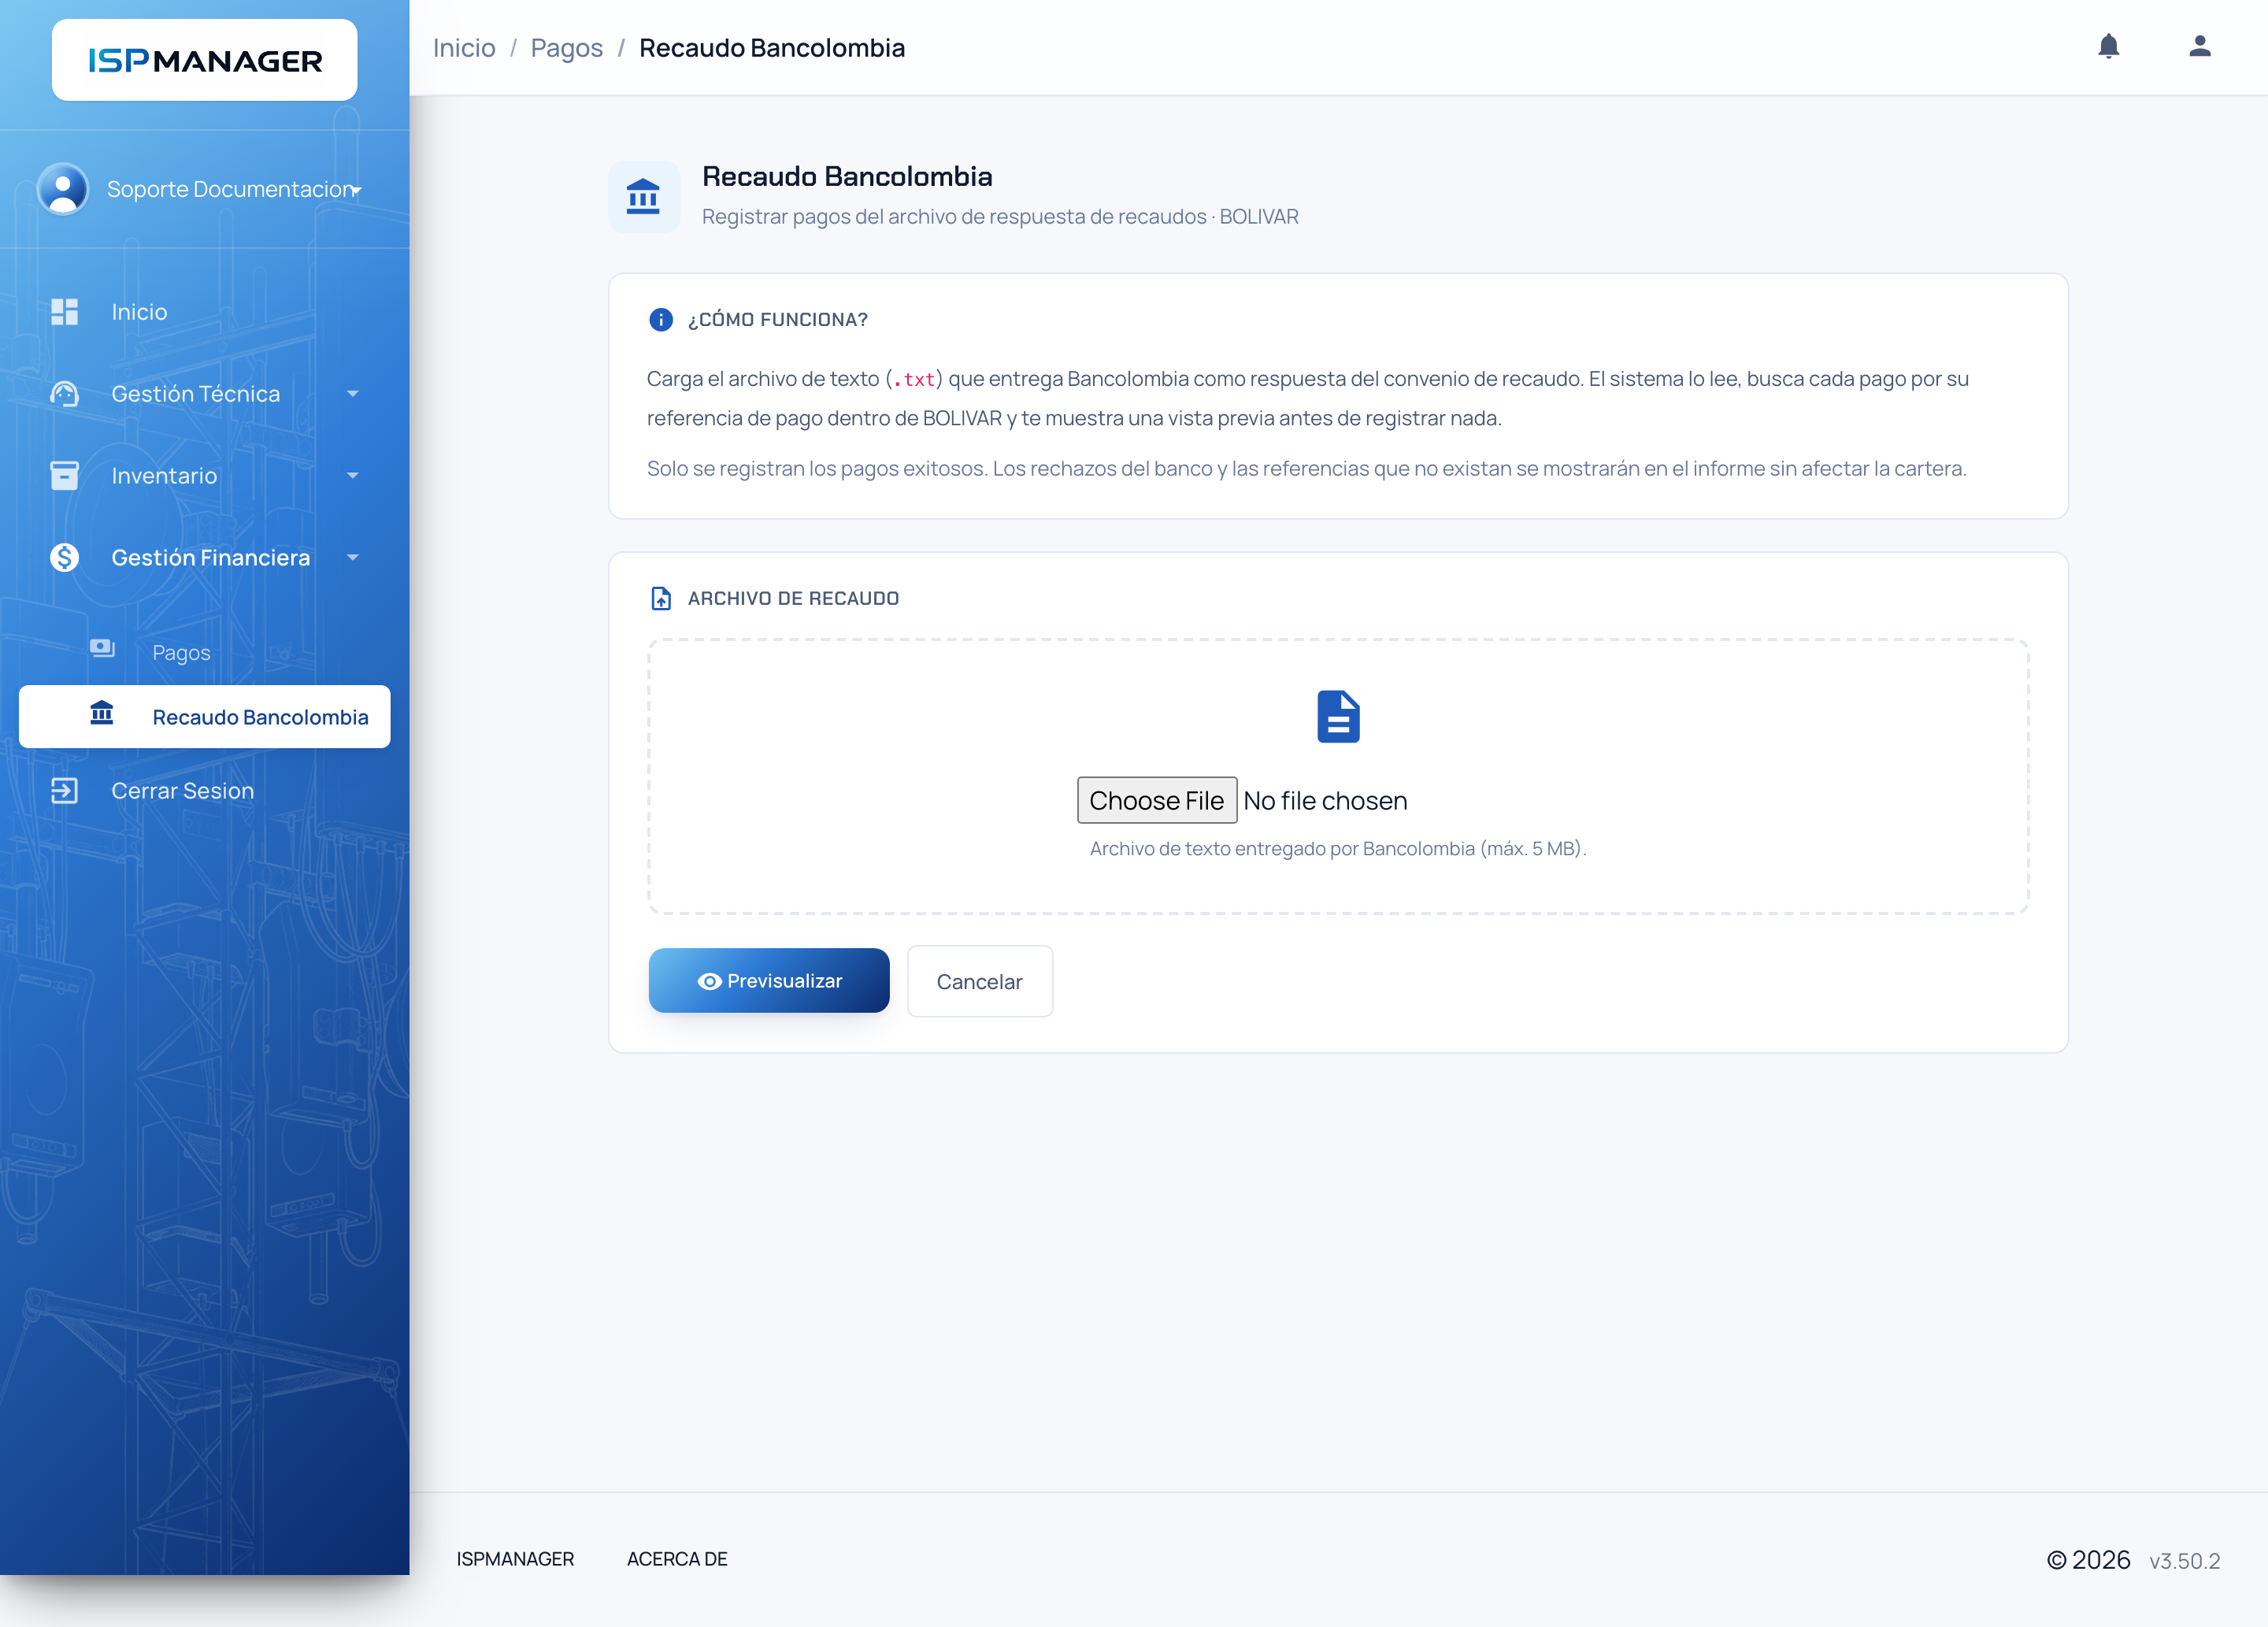2268x1627 pixels.
Task: Open the user account icon in header
Action: pyautogui.click(x=2199, y=46)
